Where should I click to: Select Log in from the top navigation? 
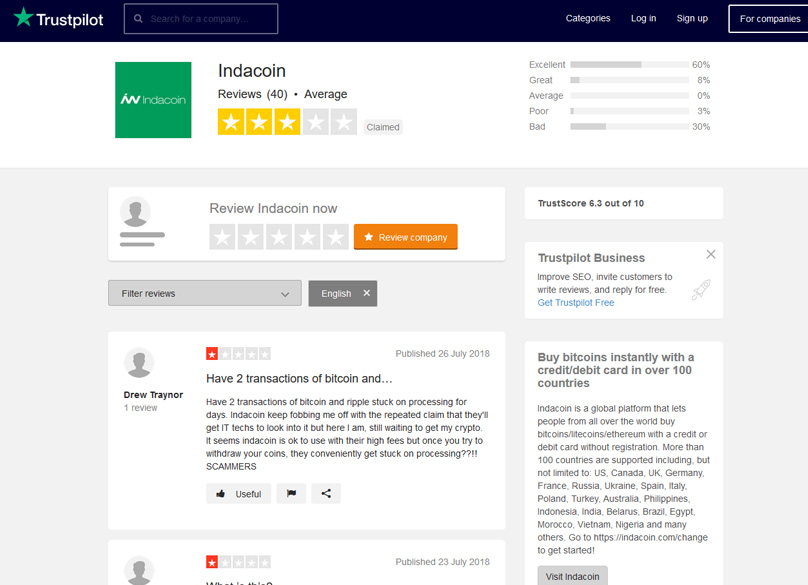pyautogui.click(x=643, y=18)
